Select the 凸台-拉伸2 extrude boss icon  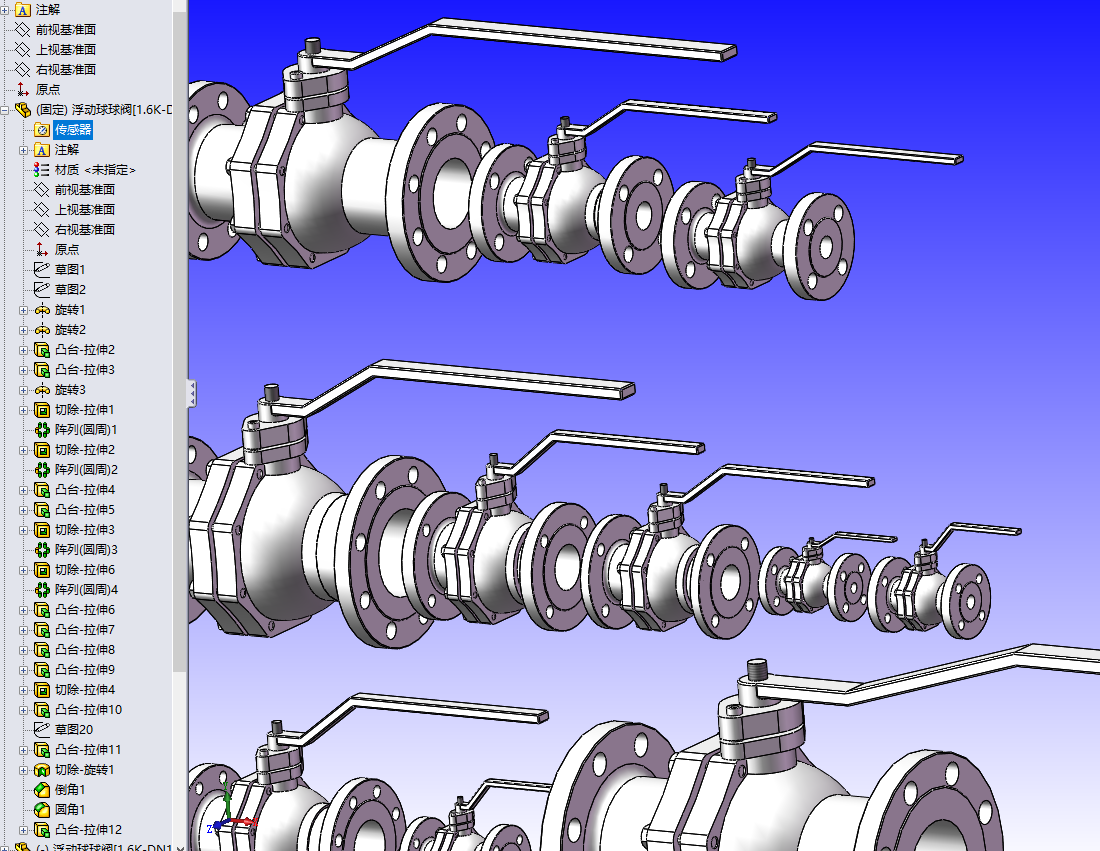click(x=42, y=350)
